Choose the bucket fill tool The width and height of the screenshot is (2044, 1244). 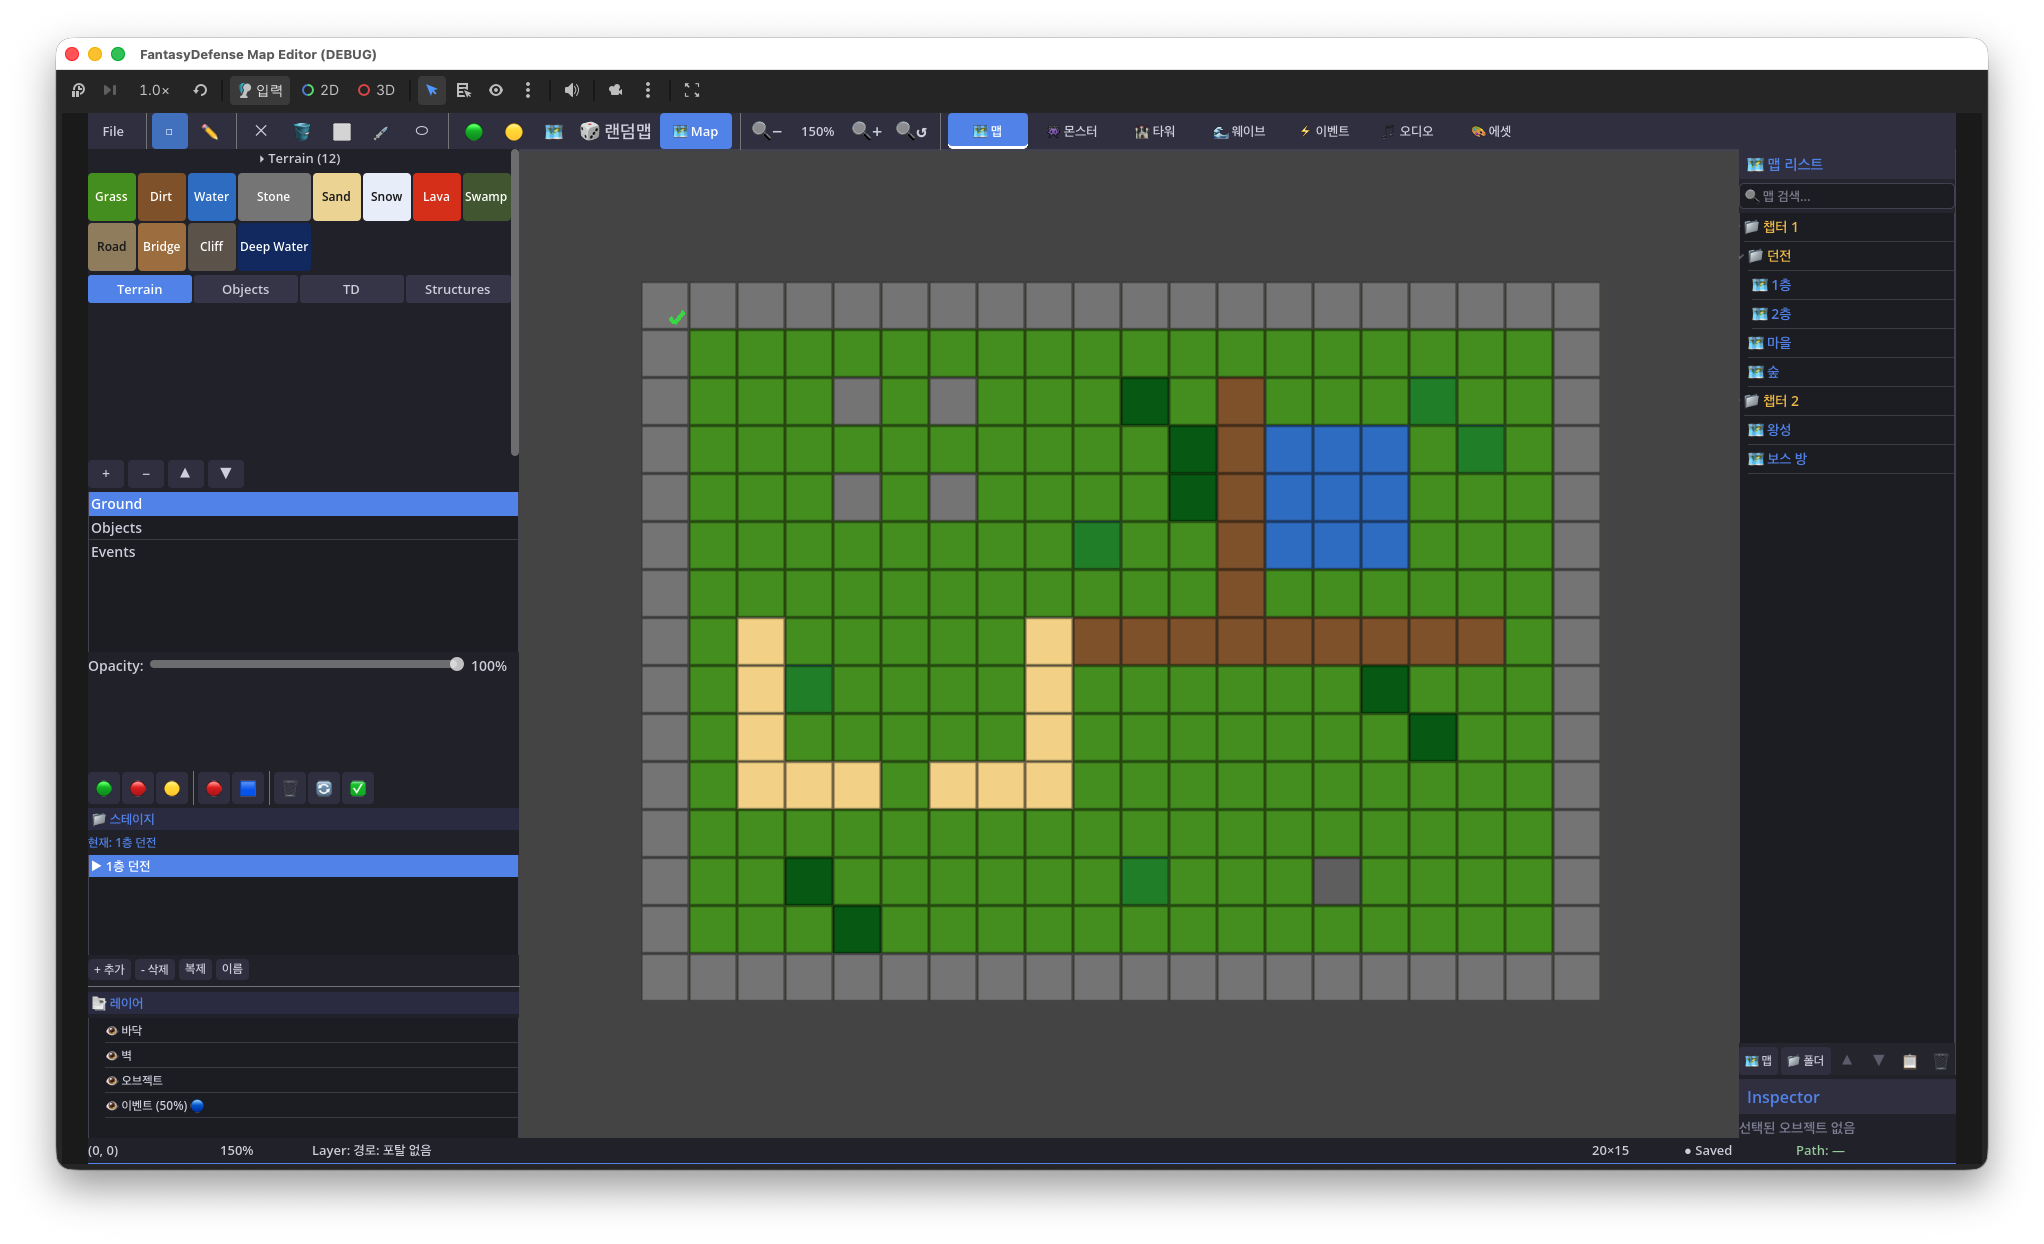point(302,131)
